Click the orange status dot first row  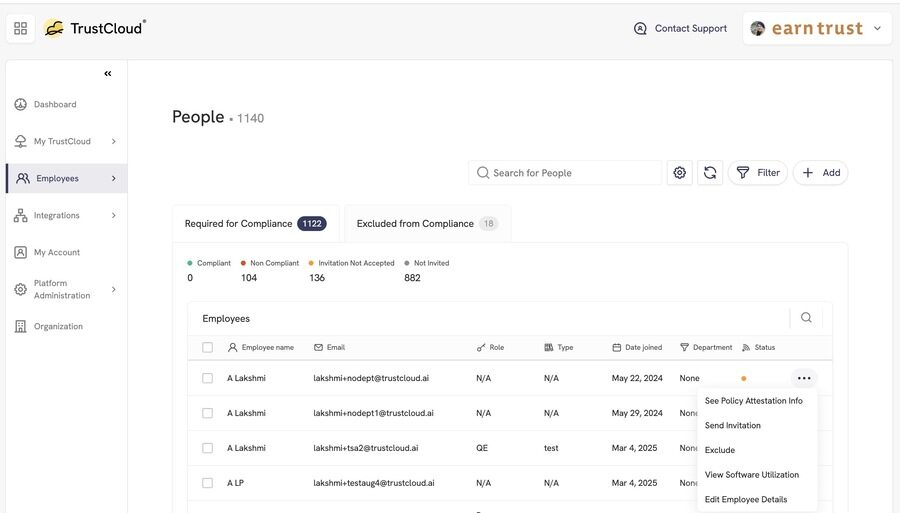tap(744, 379)
